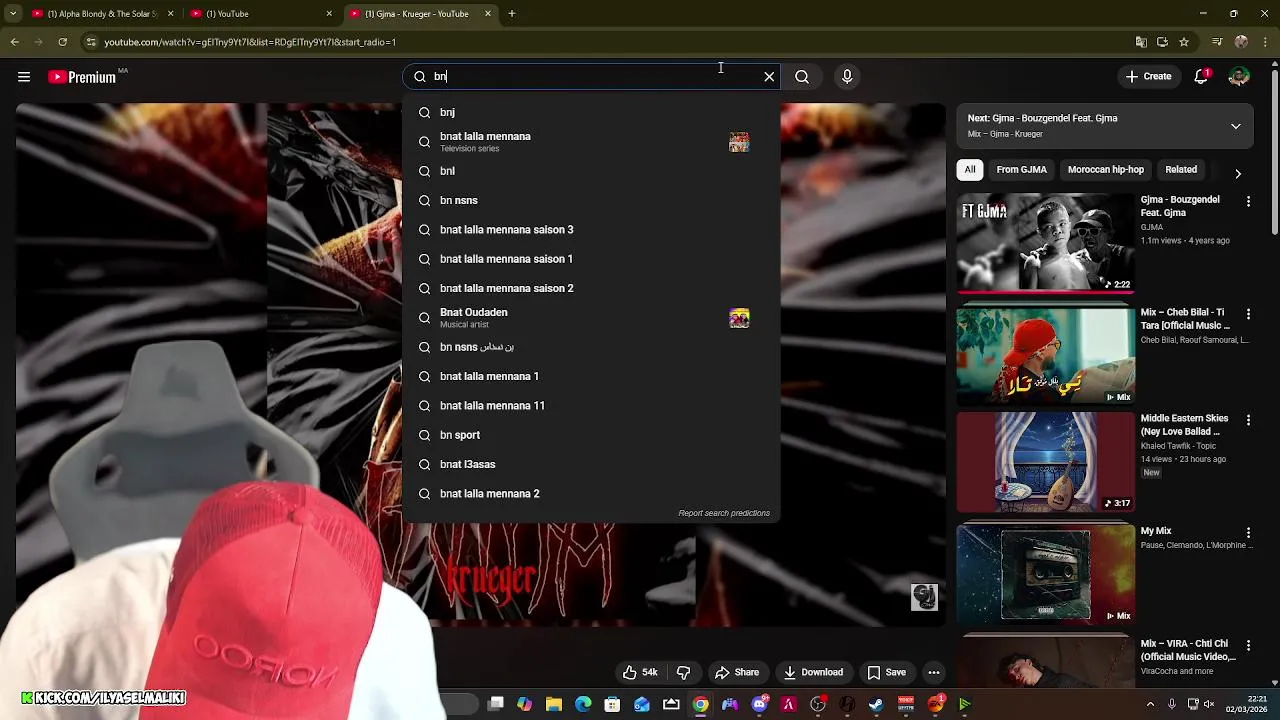Clear the search box with X
This screenshot has width=1280, height=720.
[x=769, y=77]
